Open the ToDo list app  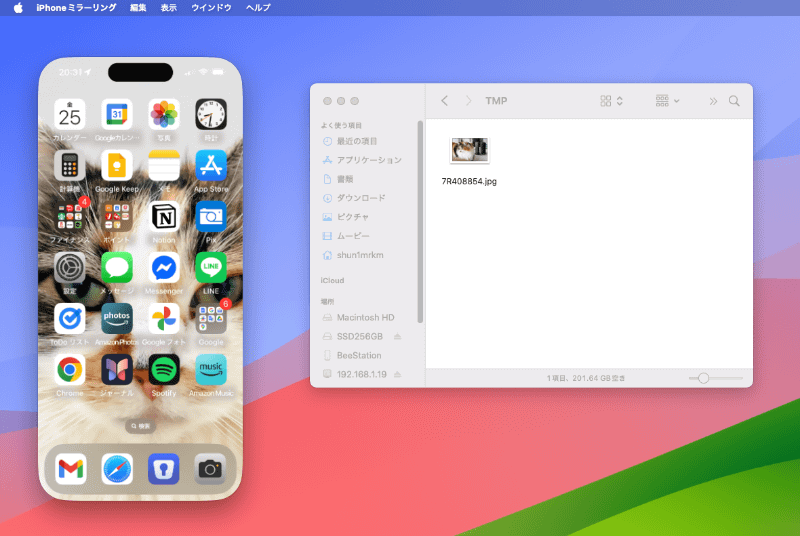tap(70, 319)
